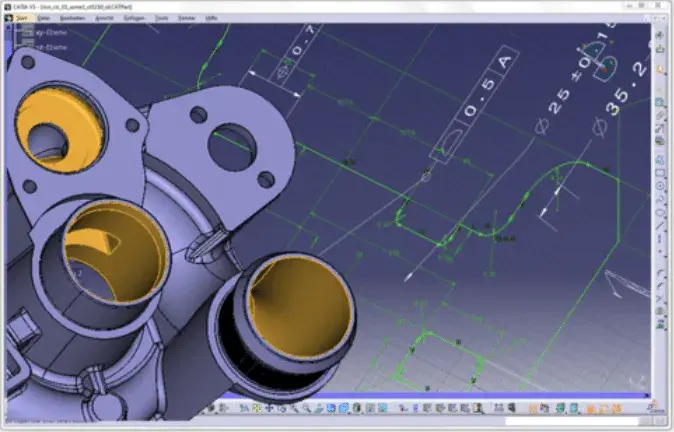674x432 pixels.
Task: Click the Create Multi-View icon
Action: pyautogui.click(x=331, y=408)
